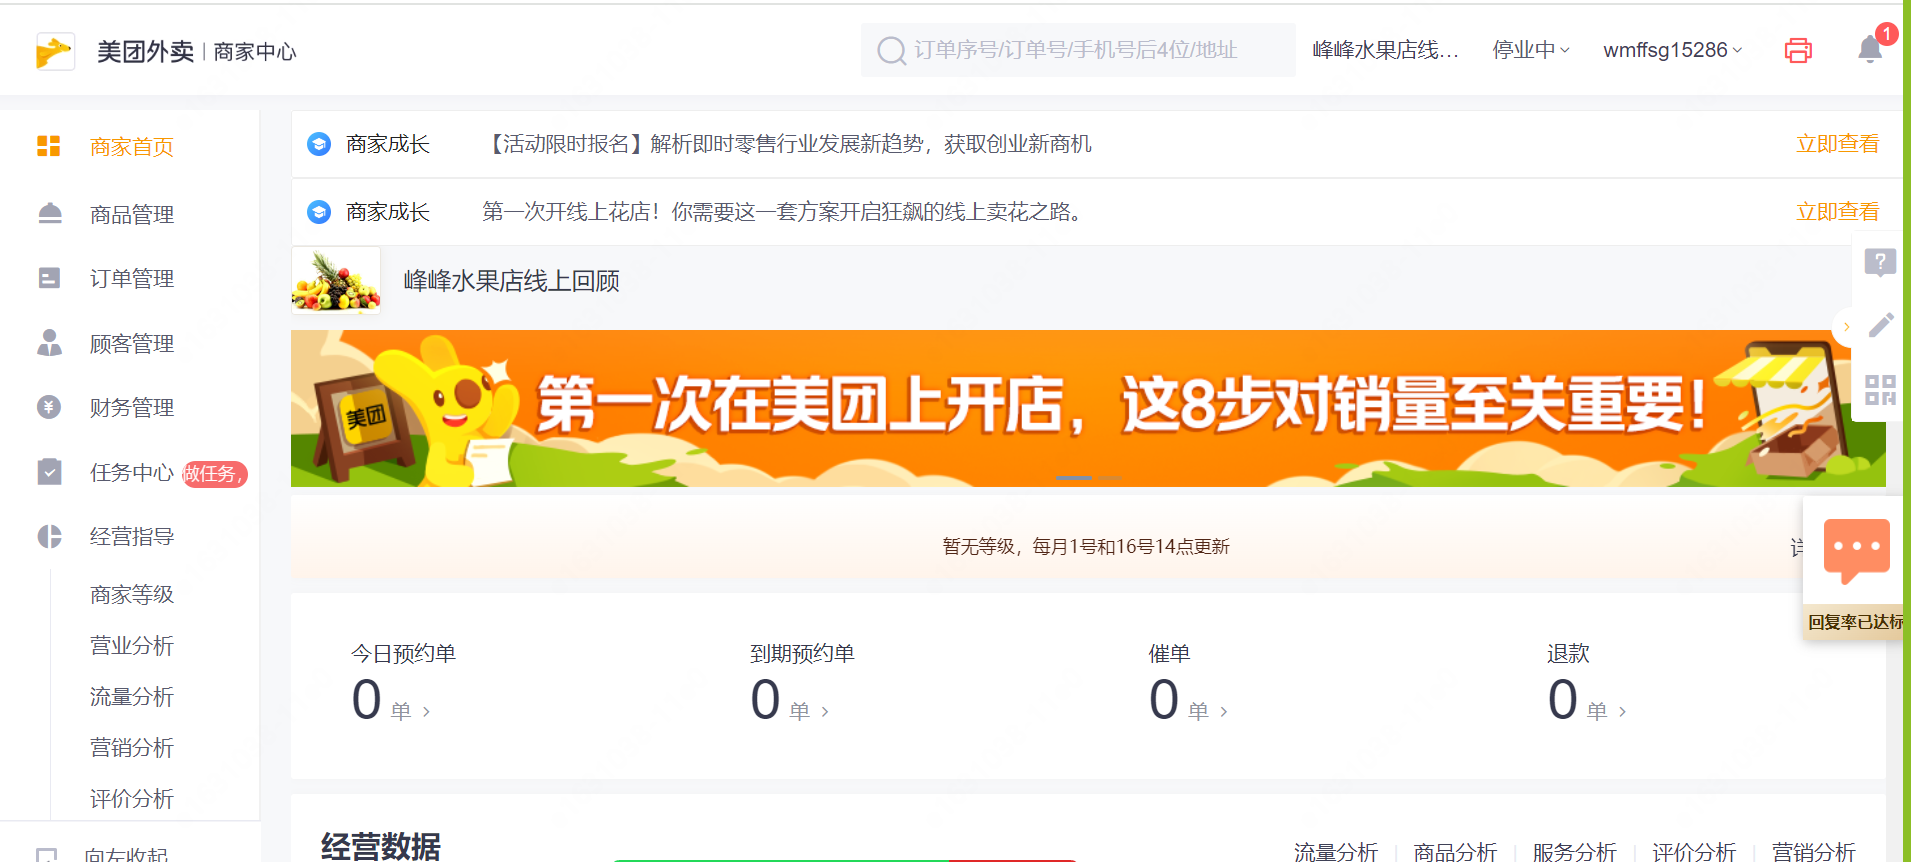The height and width of the screenshot is (862, 1911).
Task: Expand the 停业中 status dropdown
Action: [1531, 50]
